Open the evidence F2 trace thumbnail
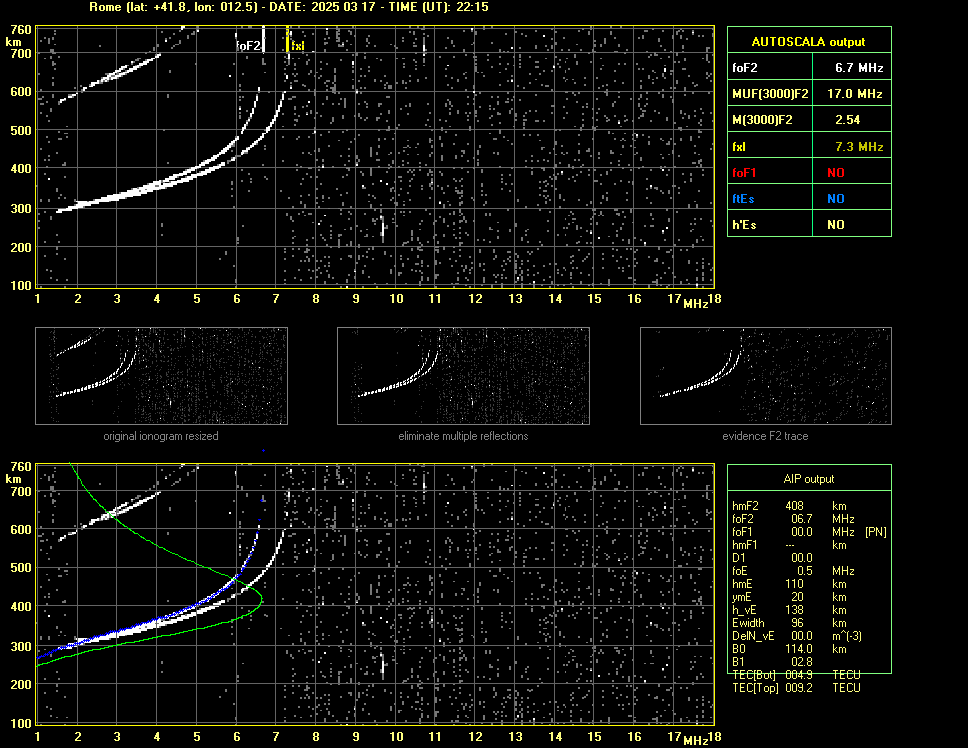 (x=766, y=376)
